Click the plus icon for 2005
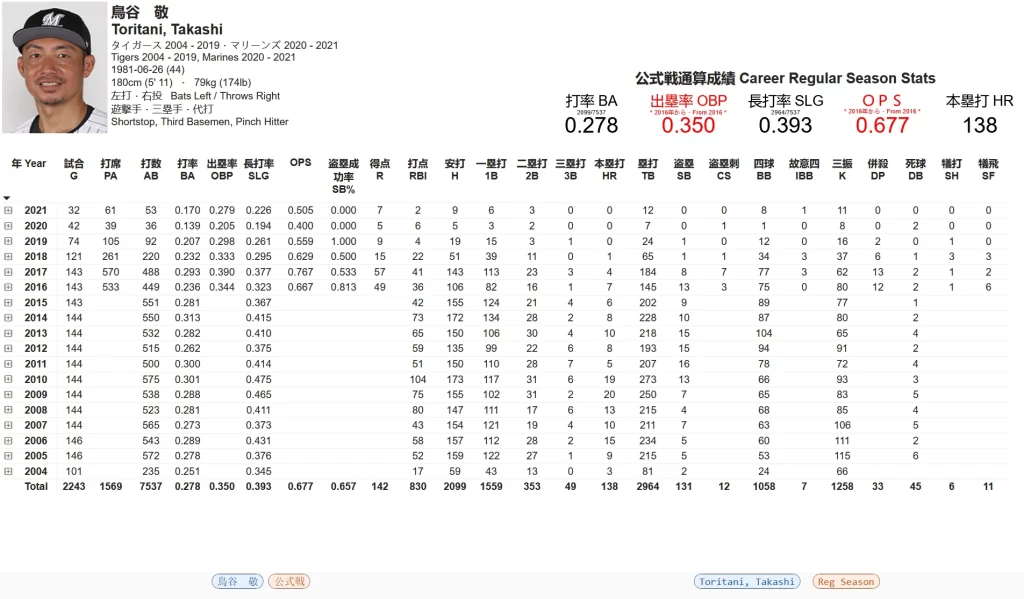 8,456
